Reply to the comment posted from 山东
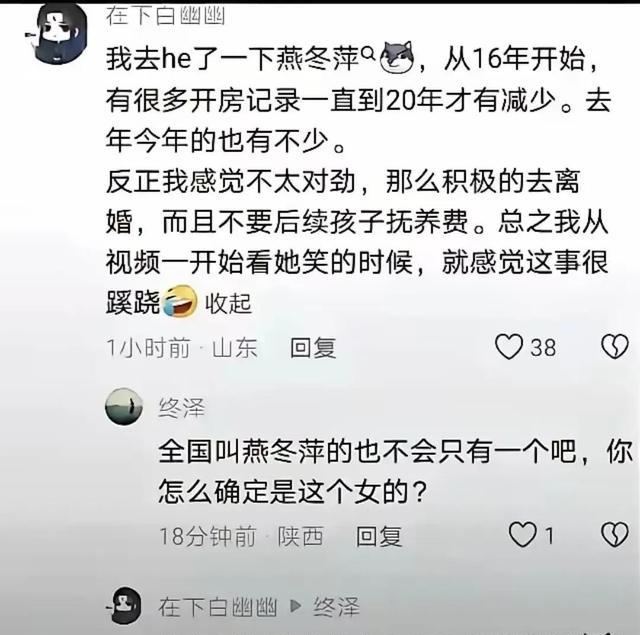Image resolution: width=640 pixels, height=635 pixels. [x=313, y=348]
